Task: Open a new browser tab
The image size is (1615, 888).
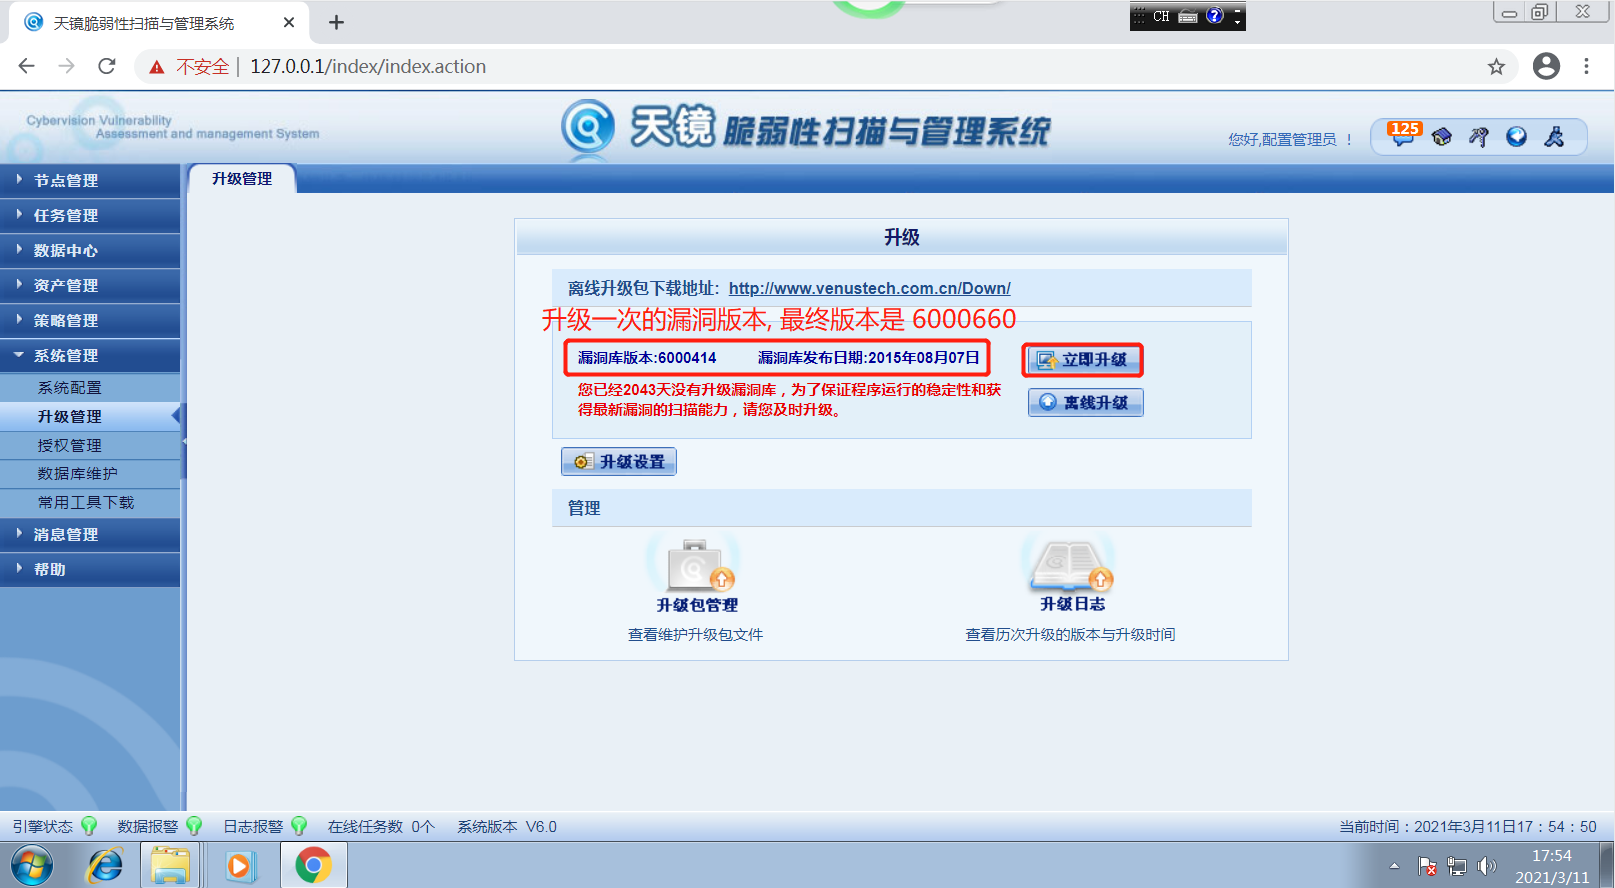Action: click(336, 22)
